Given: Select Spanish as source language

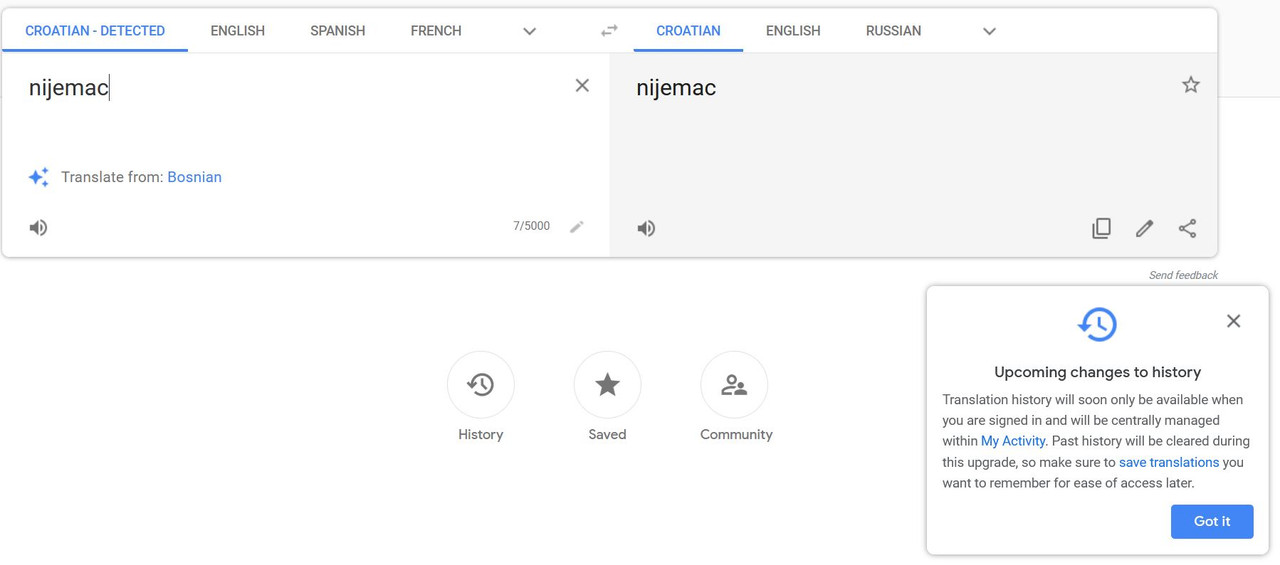Looking at the screenshot, I should coord(337,31).
